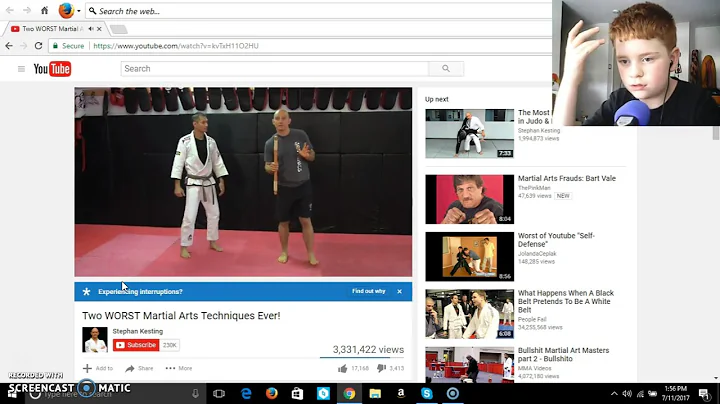Open the More actions menu
The height and width of the screenshot is (404, 720).
pos(179,368)
